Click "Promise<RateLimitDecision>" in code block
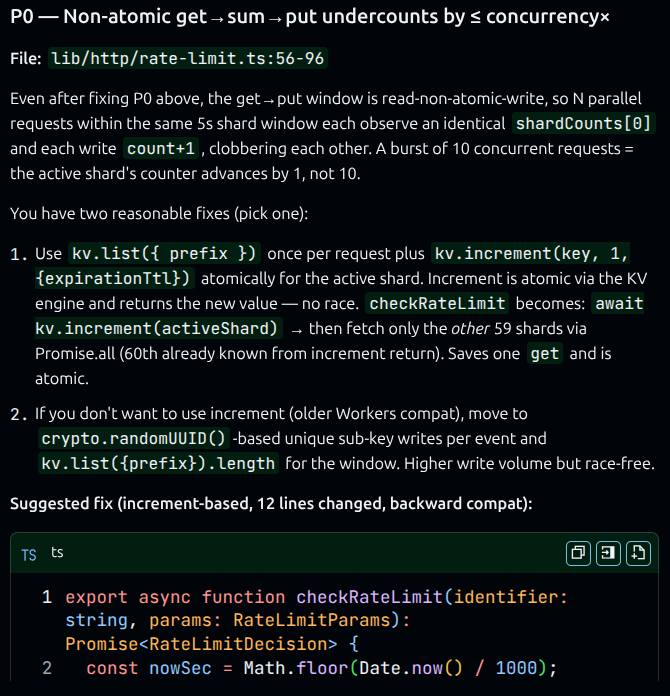670x696 pixels. [x=201, y=644]
